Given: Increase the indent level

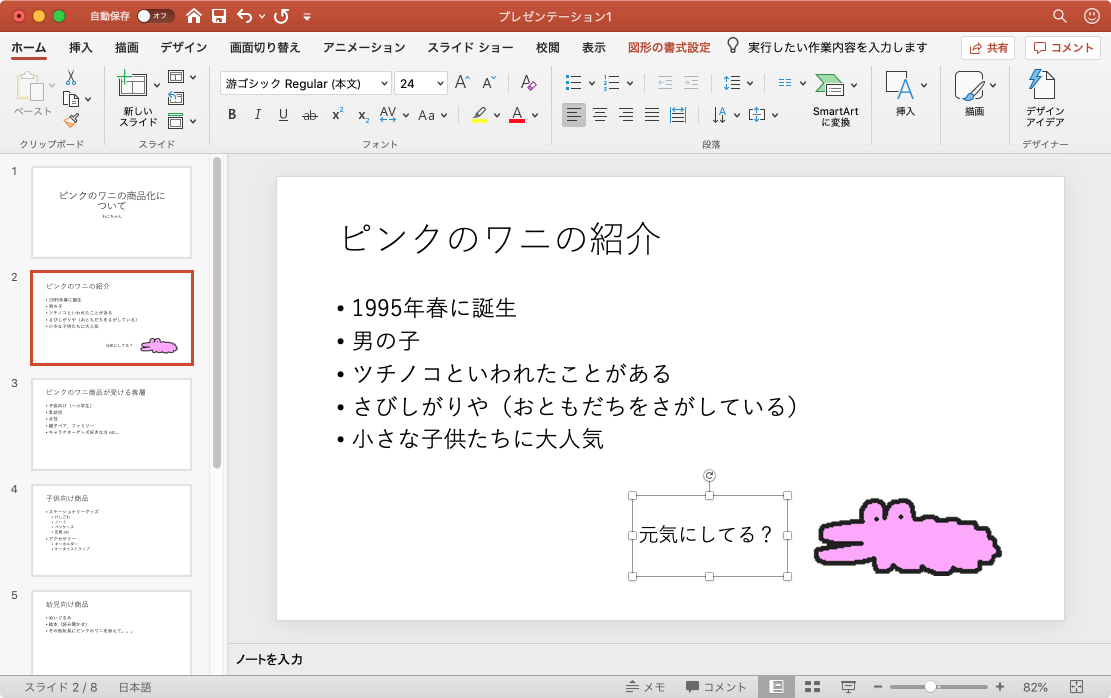Looking at the screenshot, I should coord(691,83).
